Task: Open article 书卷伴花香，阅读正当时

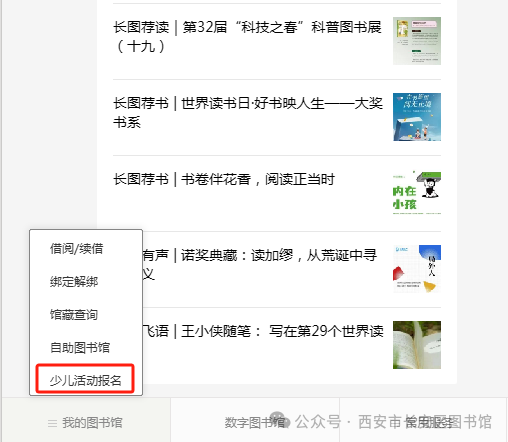Action: [x=224, y=179]
